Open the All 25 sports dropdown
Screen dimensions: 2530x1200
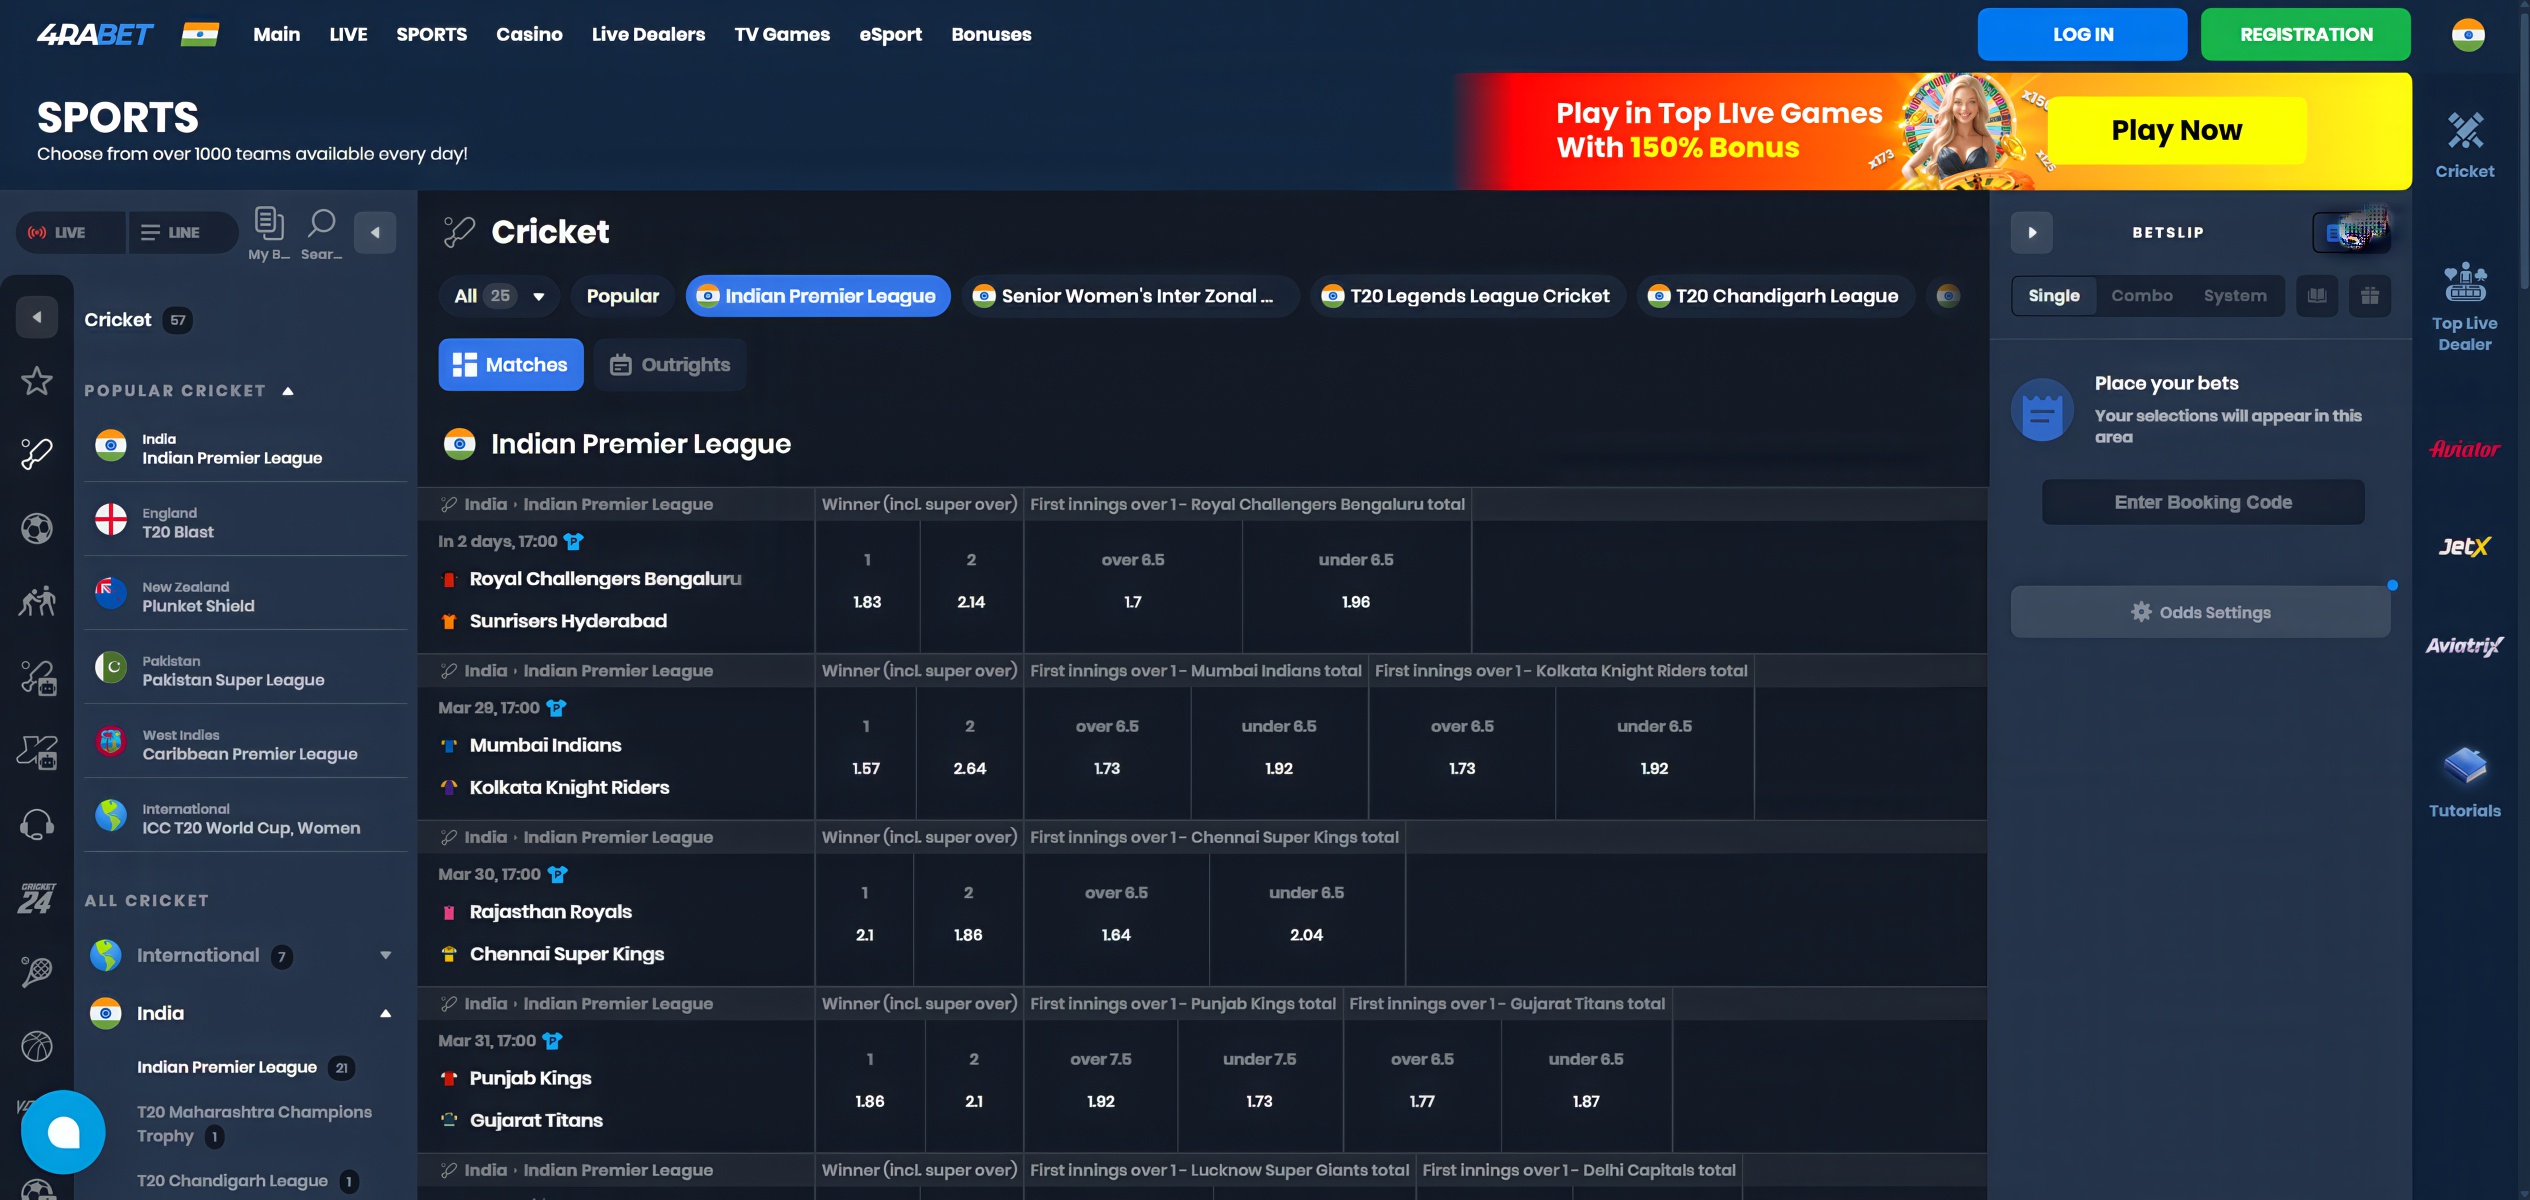pyautogui.click(x=498, y=295)
